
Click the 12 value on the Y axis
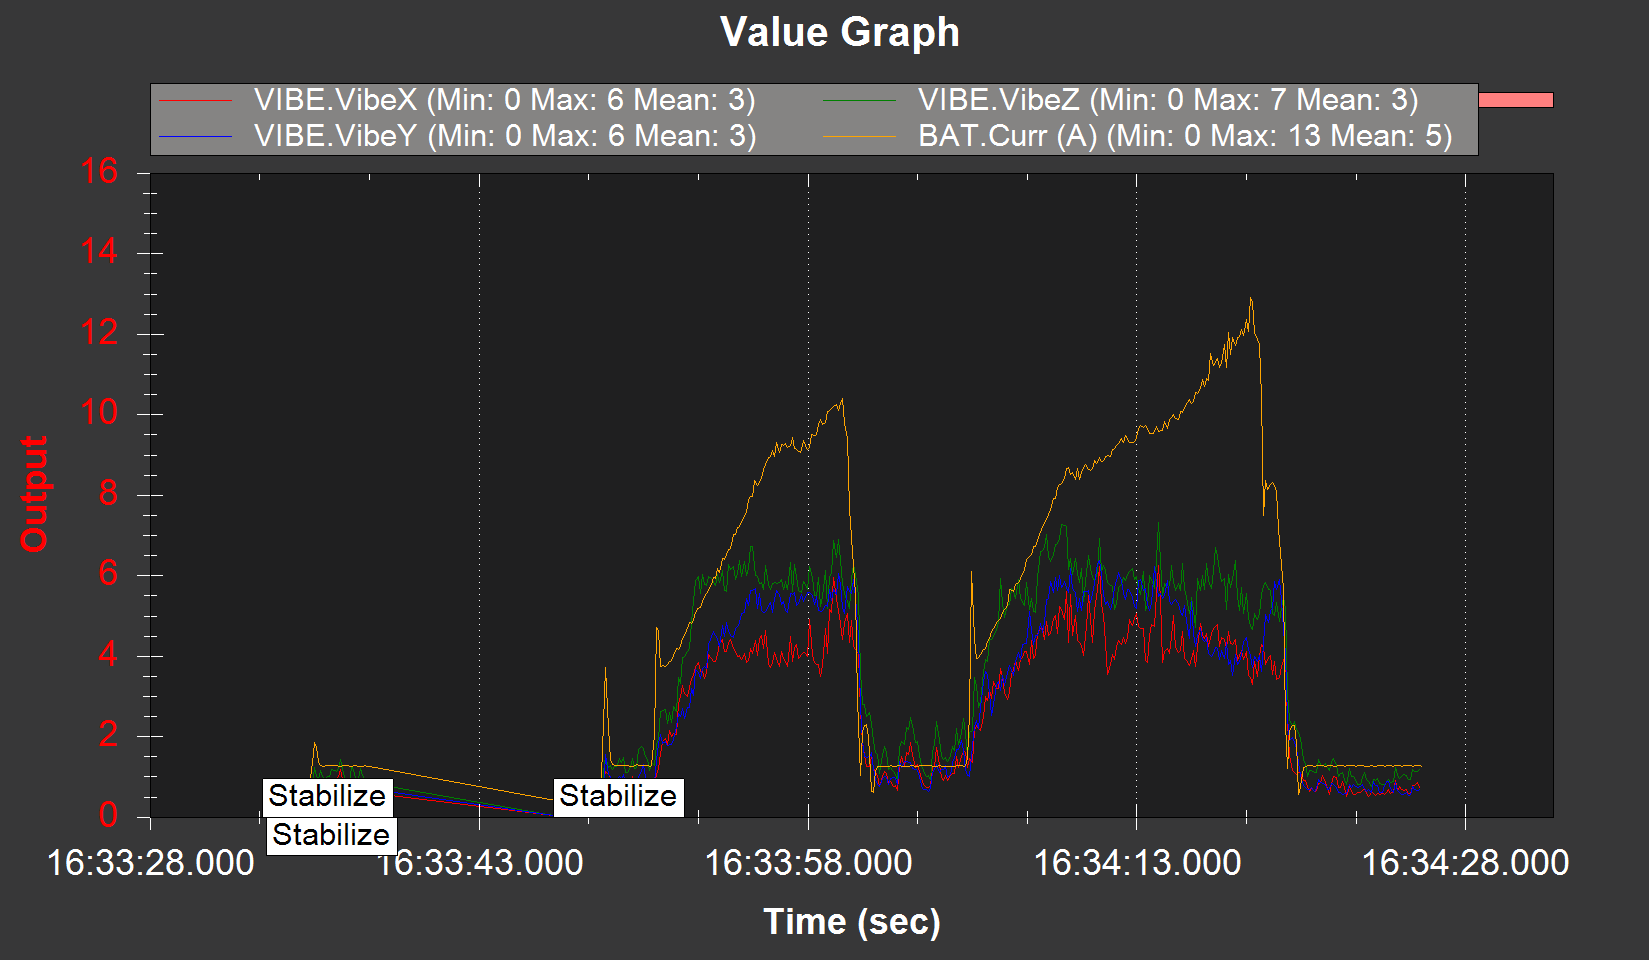100,333
